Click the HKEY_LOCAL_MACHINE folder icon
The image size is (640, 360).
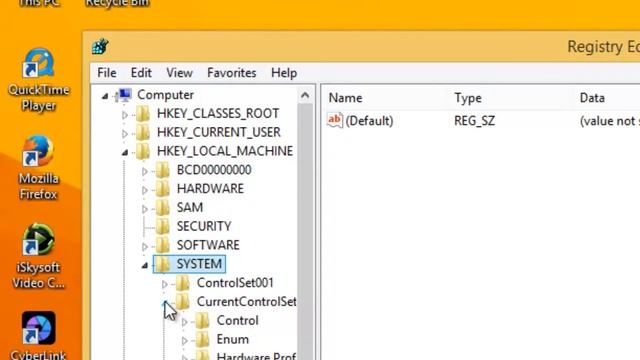pyautogui.click(x=143, y=151)
